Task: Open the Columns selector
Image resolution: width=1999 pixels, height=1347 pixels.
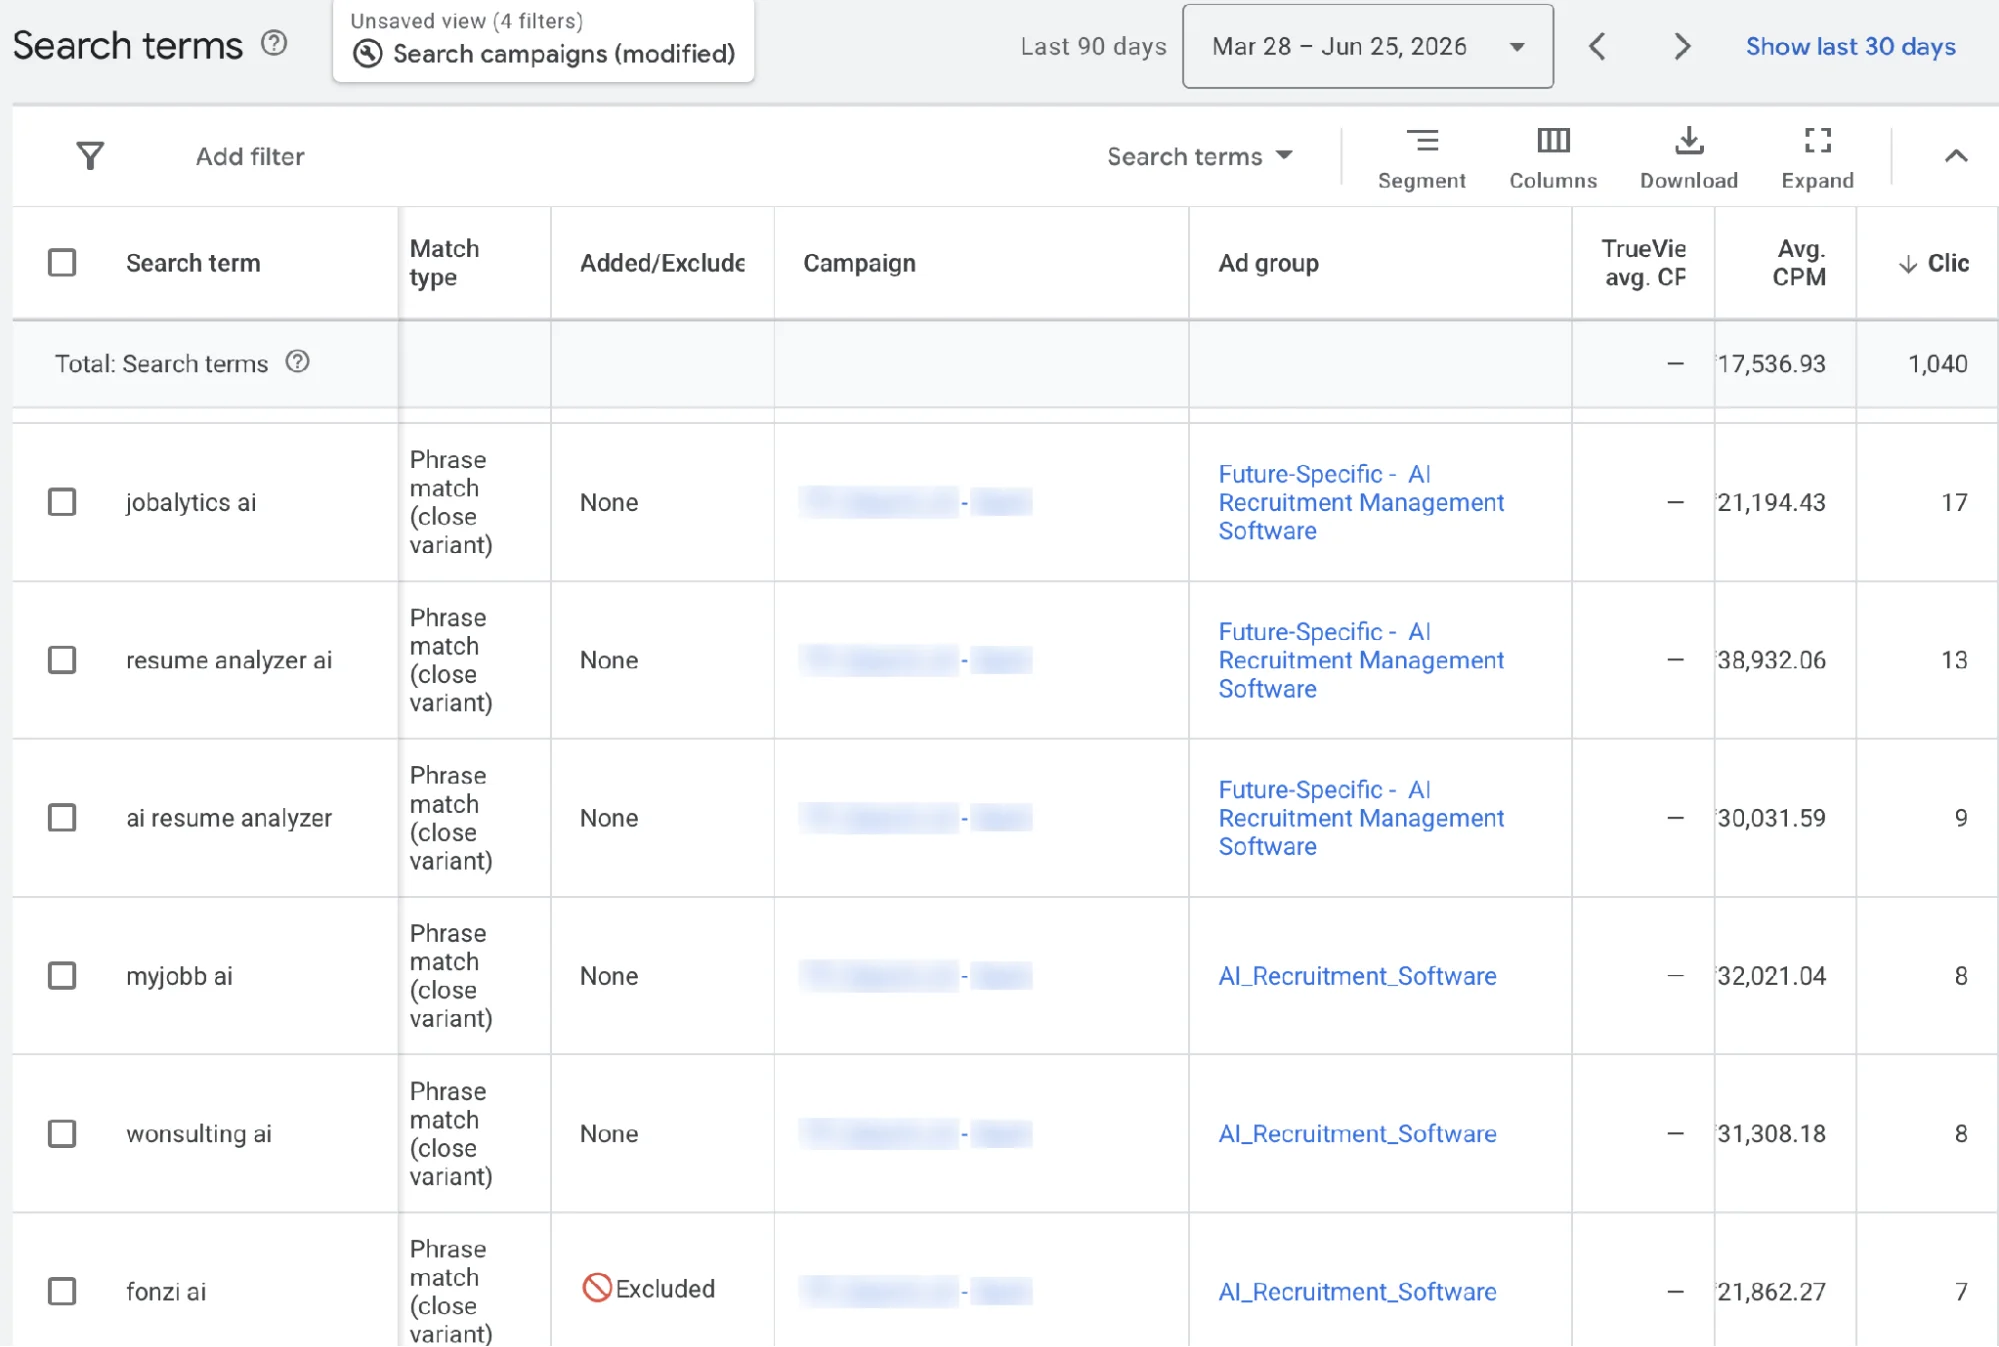Action: pyautogui.click(x=1553, y=158)
